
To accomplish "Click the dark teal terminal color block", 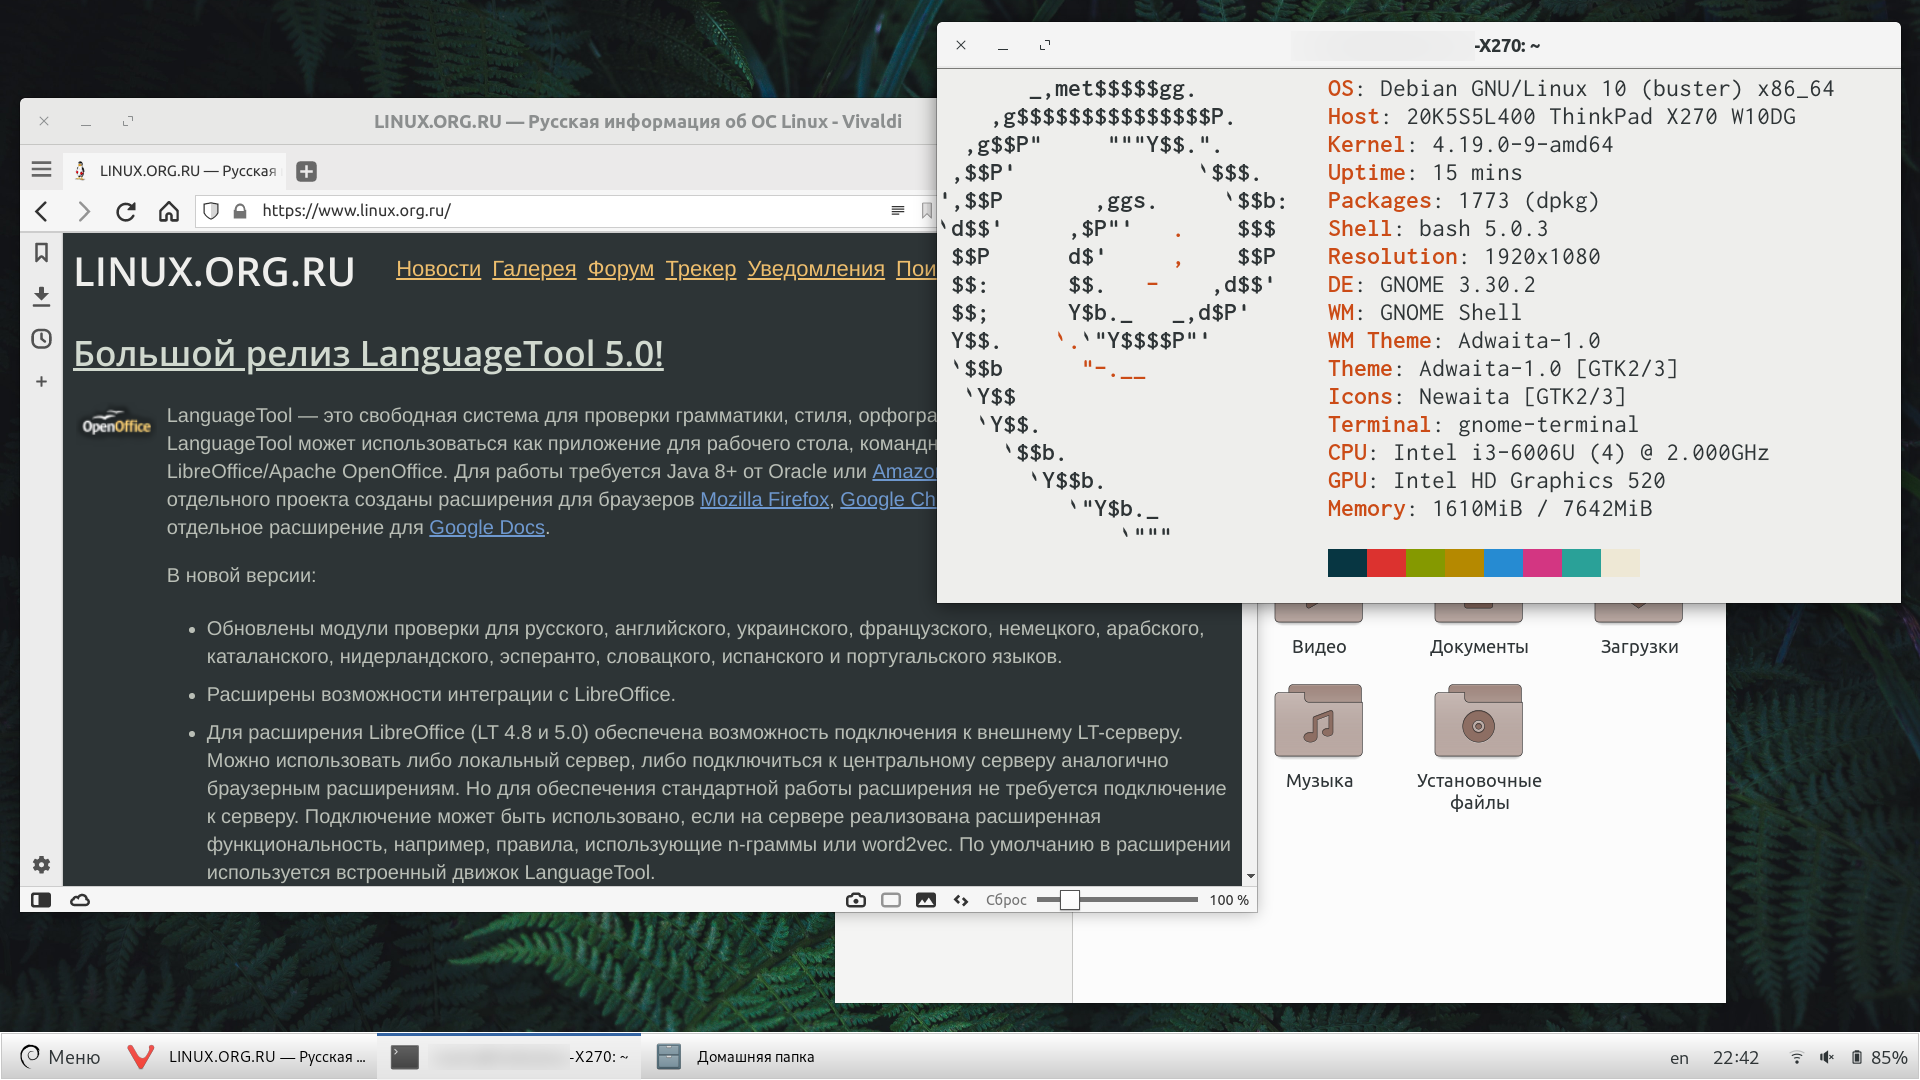I will coord(1347,563).
